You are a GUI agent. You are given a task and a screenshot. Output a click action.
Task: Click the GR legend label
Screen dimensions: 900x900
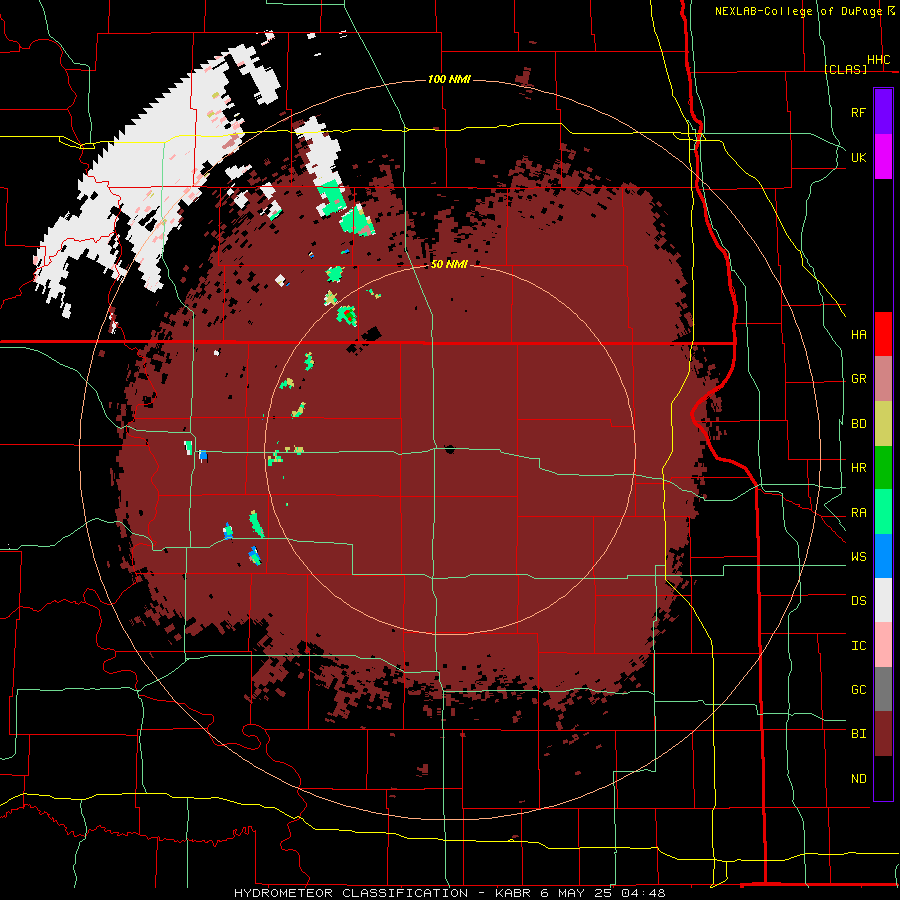858,379
